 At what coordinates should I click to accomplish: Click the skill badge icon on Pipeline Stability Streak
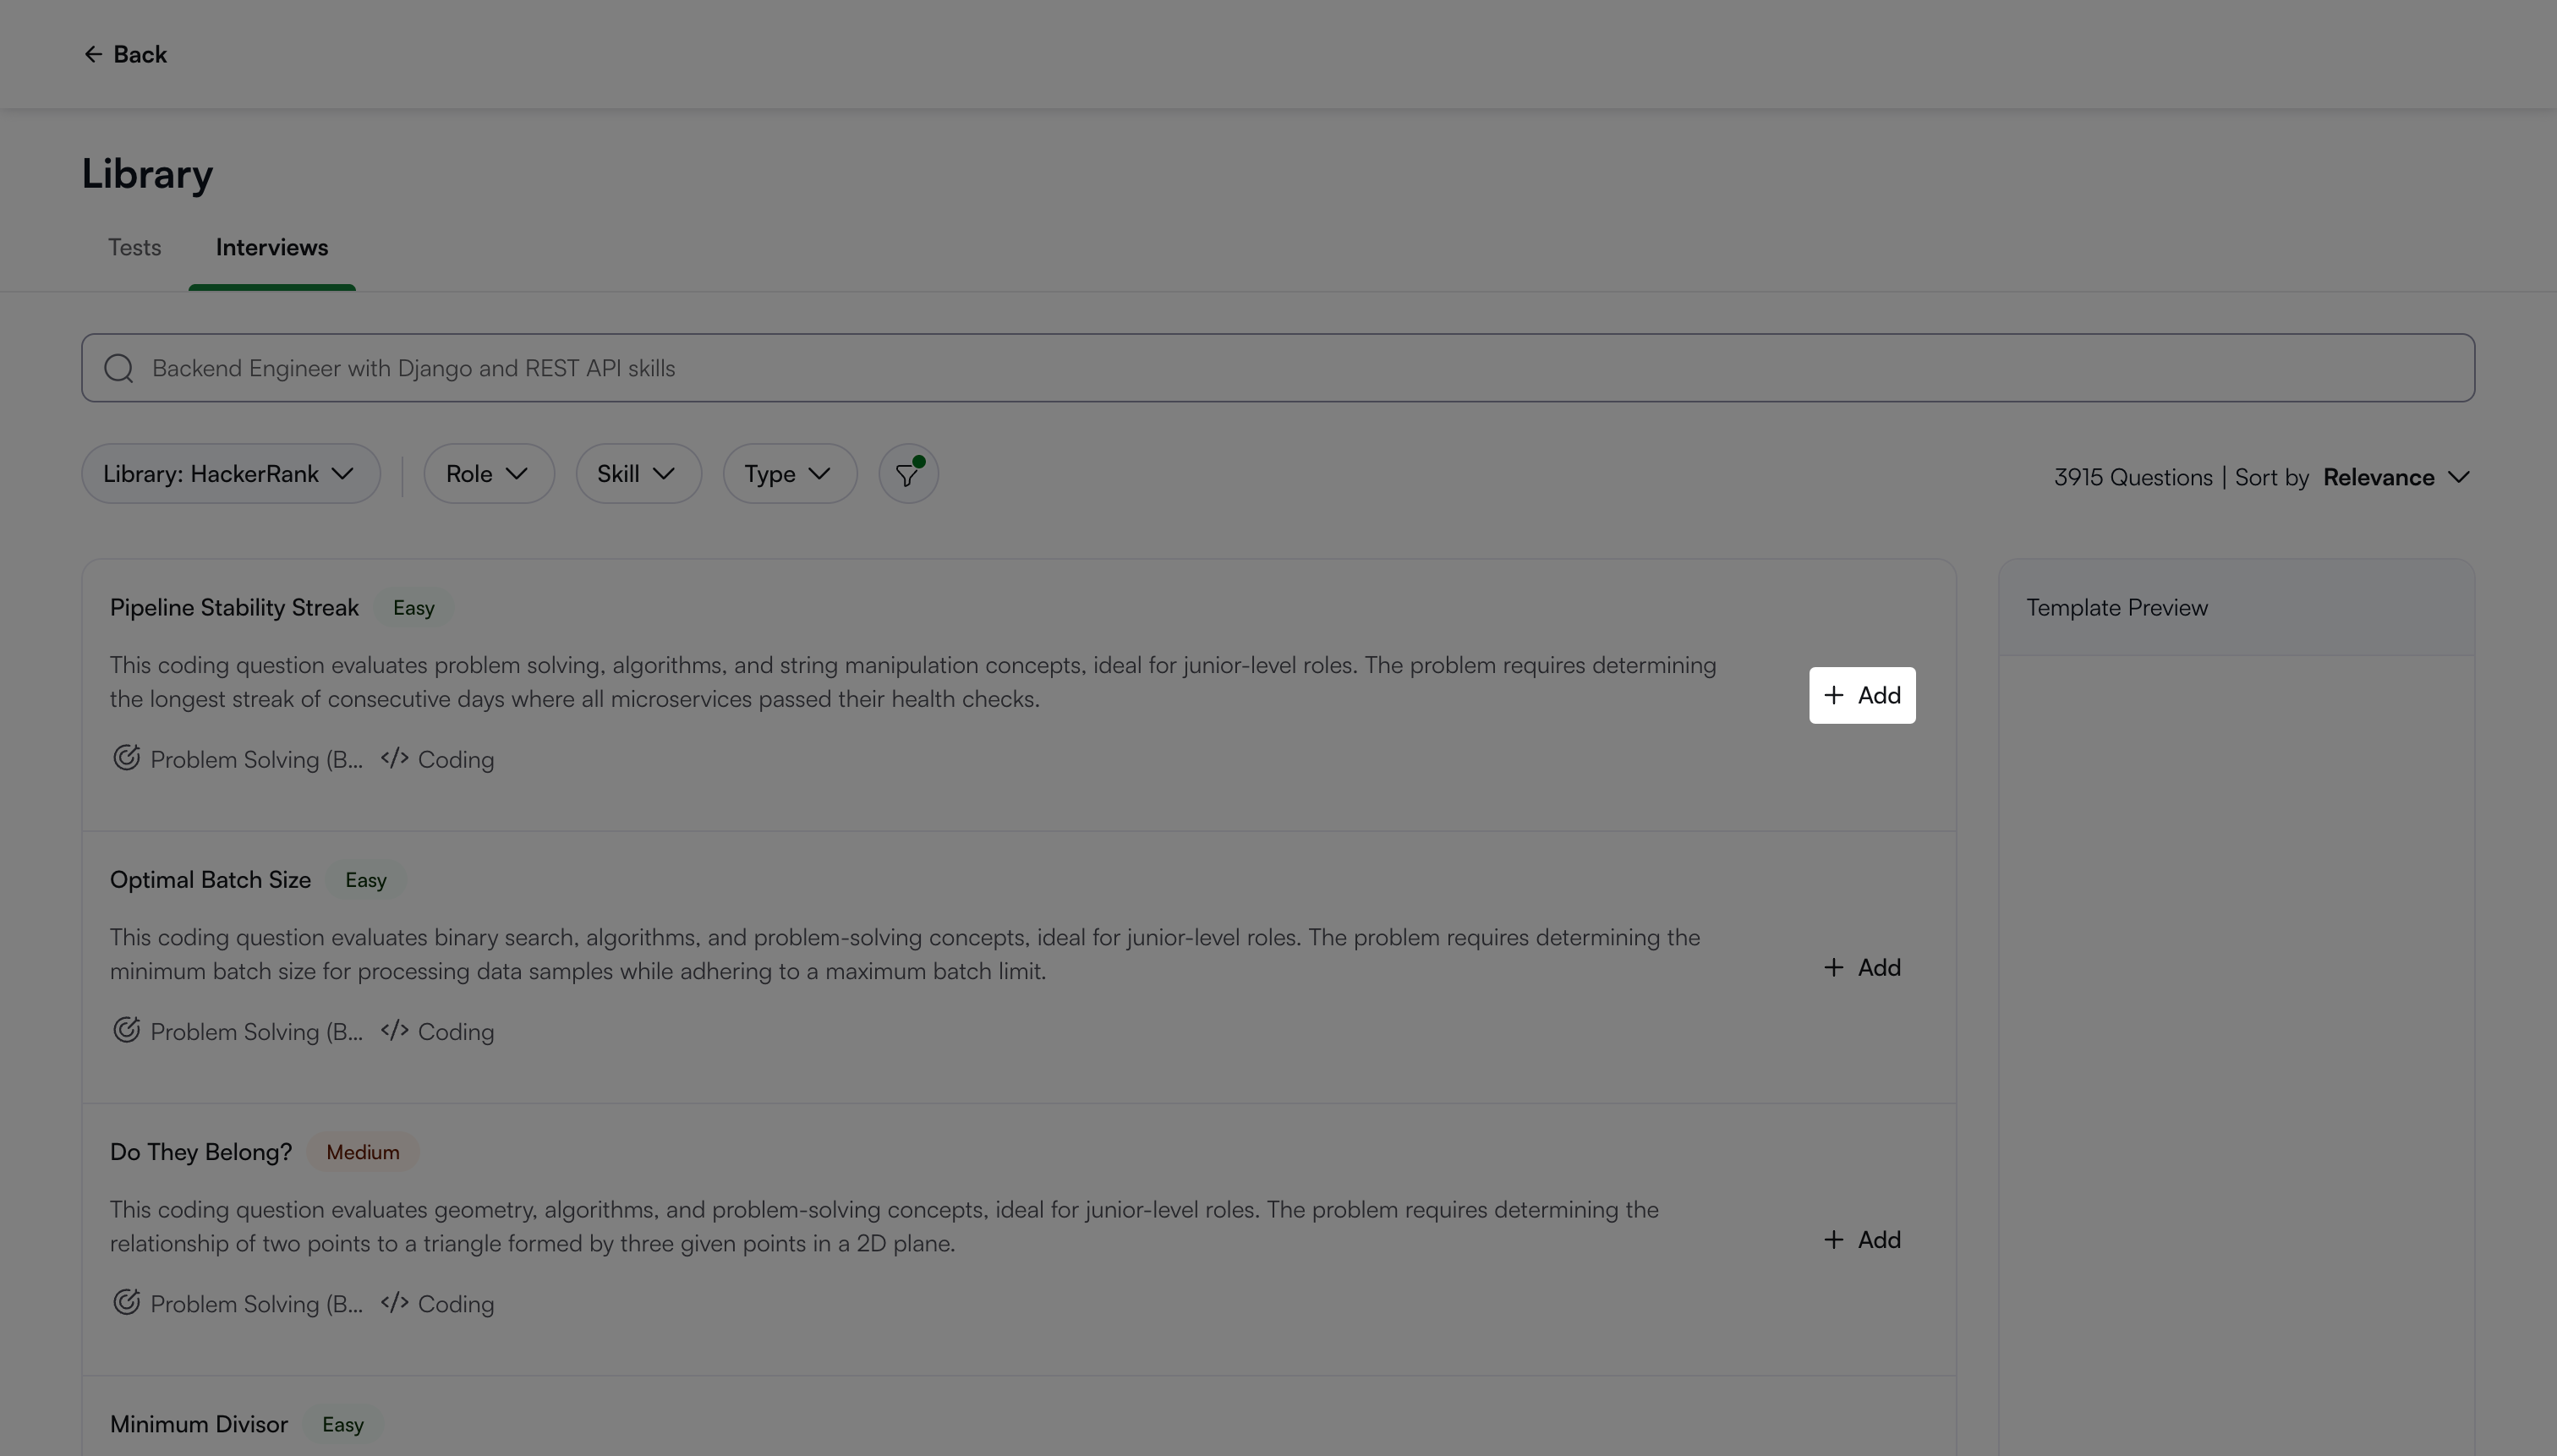[x=126, y=758]
